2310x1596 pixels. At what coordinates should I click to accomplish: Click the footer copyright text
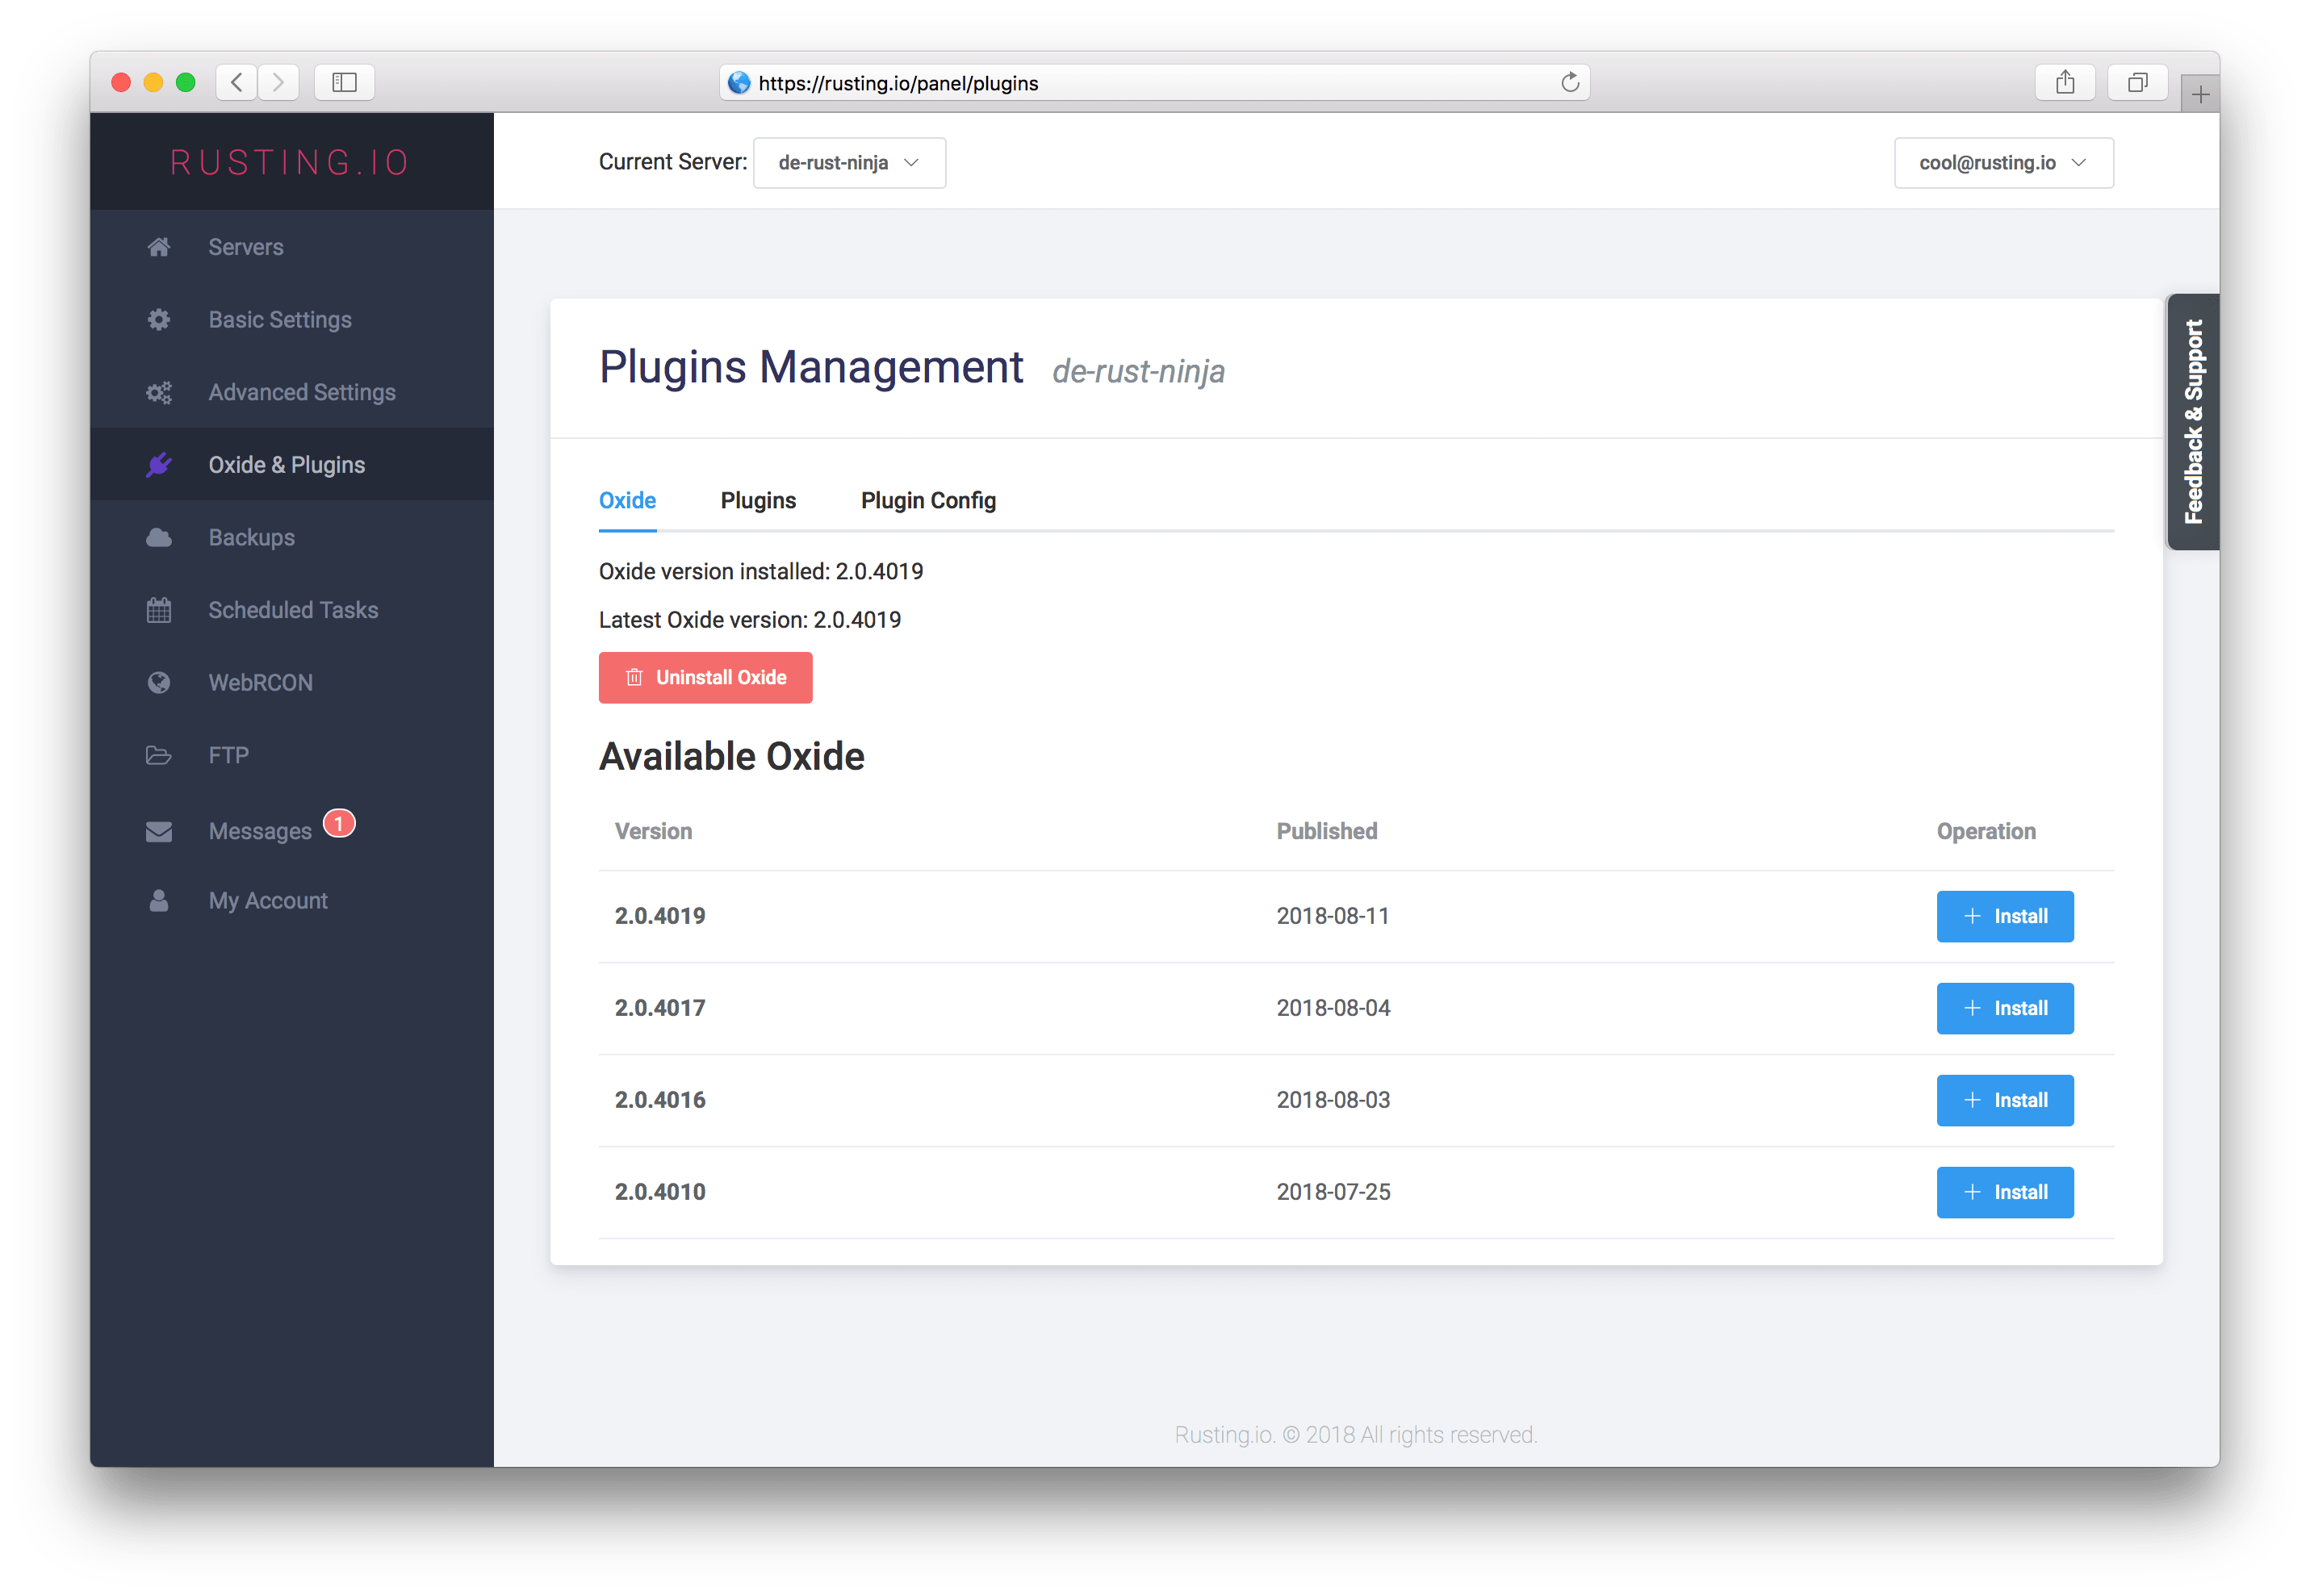pyautogui.click(x=1355, y=1435)
